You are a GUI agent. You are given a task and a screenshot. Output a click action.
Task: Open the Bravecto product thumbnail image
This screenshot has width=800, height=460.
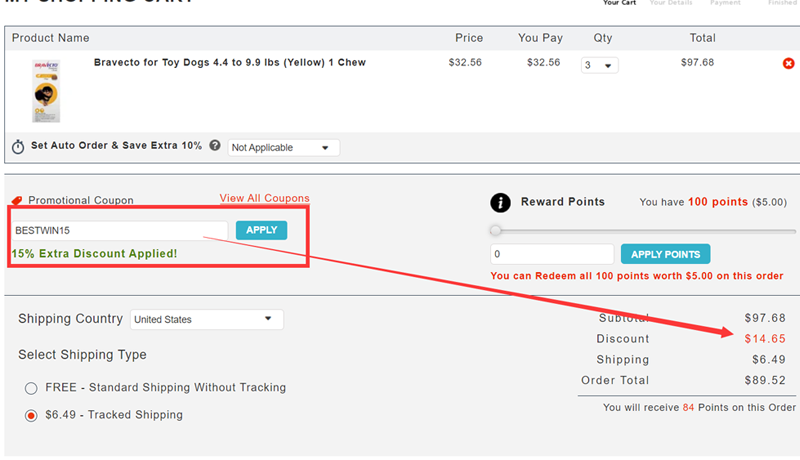click(x=46, y=91)
